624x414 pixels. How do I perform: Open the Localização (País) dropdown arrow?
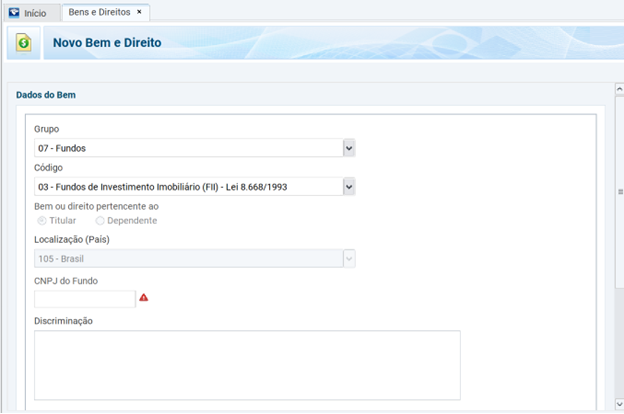tap(349, 258)
